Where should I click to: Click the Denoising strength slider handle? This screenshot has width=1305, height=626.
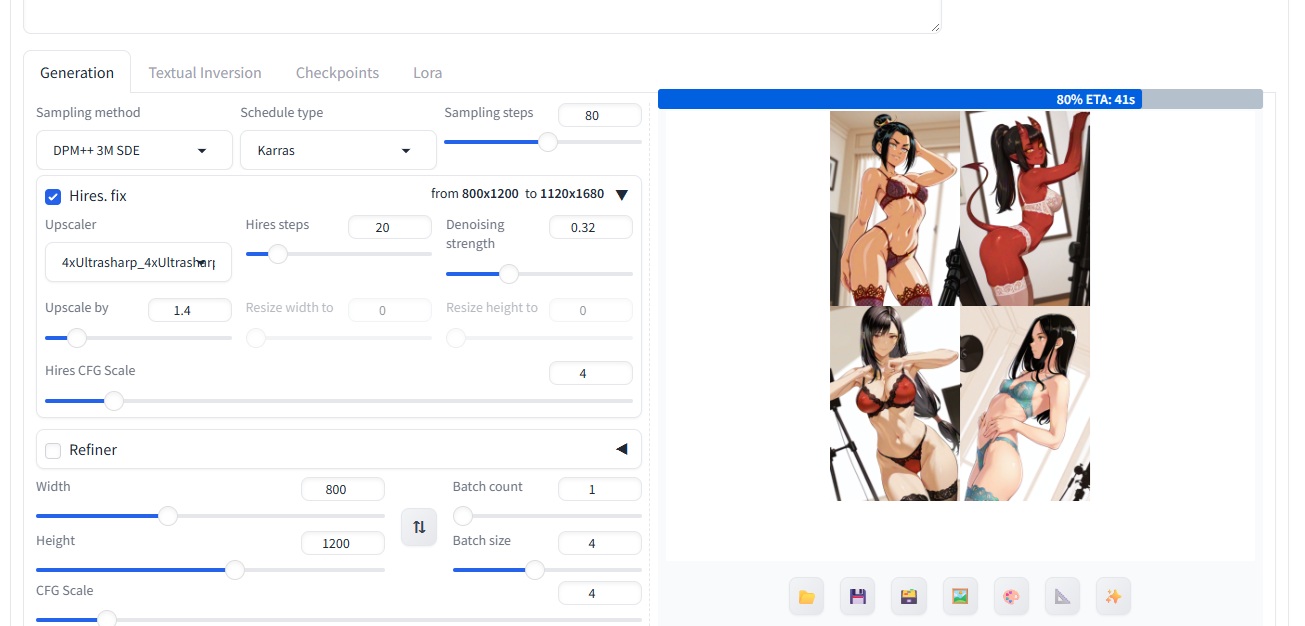point(509,274)
